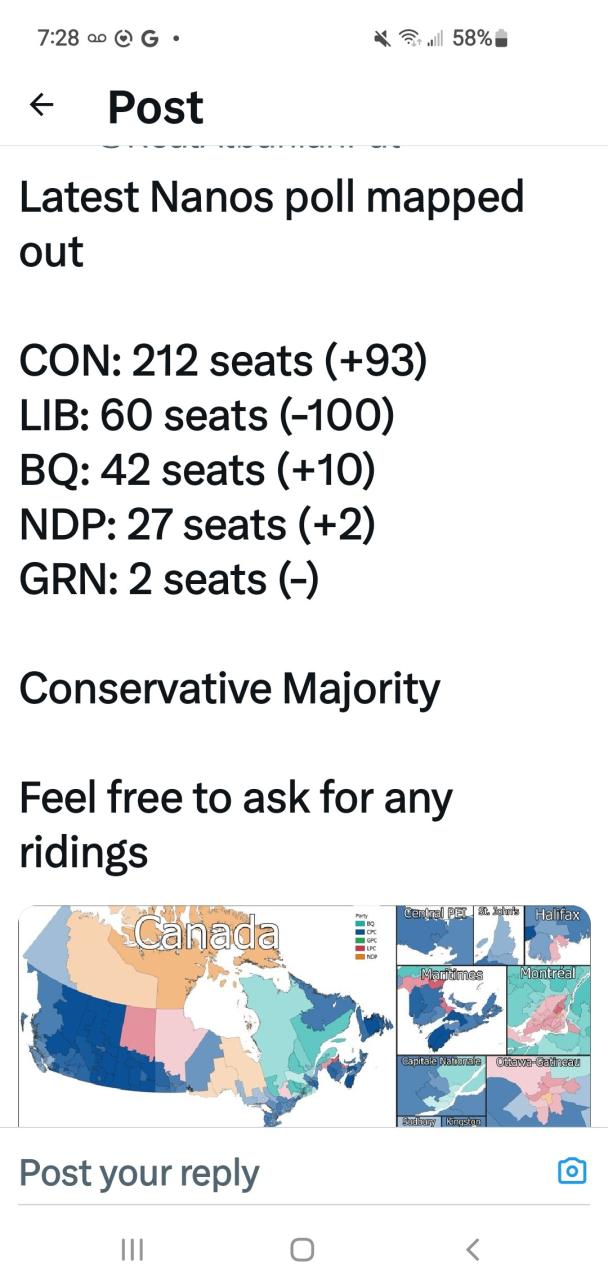Tap the back arrow beside Post

pyautogui.click(x=41, y=105)
